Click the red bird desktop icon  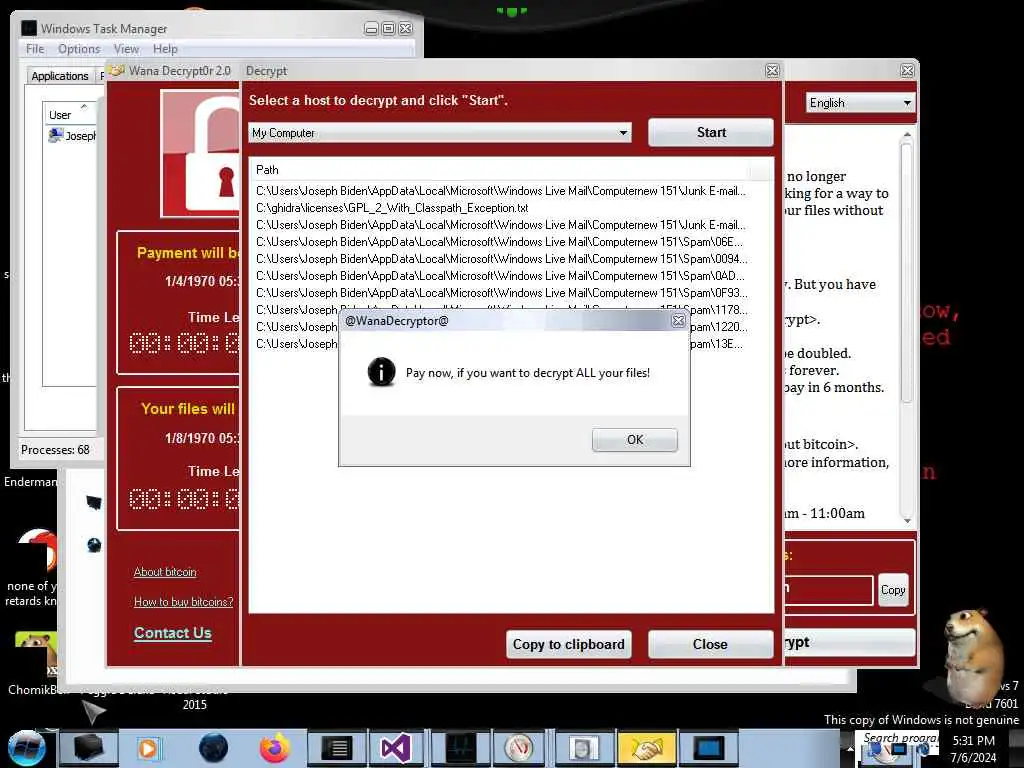point(38,551)
